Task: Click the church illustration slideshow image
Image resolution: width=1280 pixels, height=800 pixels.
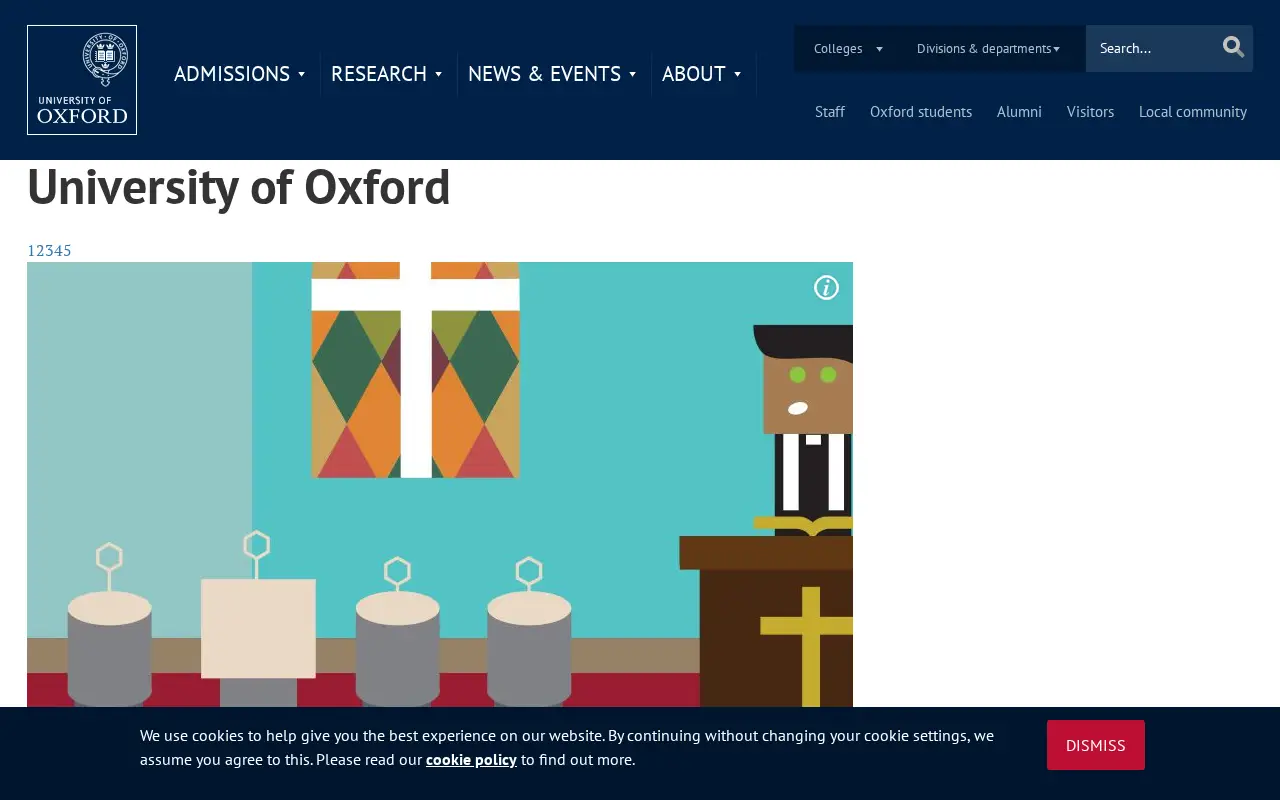Action: point(440,485)
